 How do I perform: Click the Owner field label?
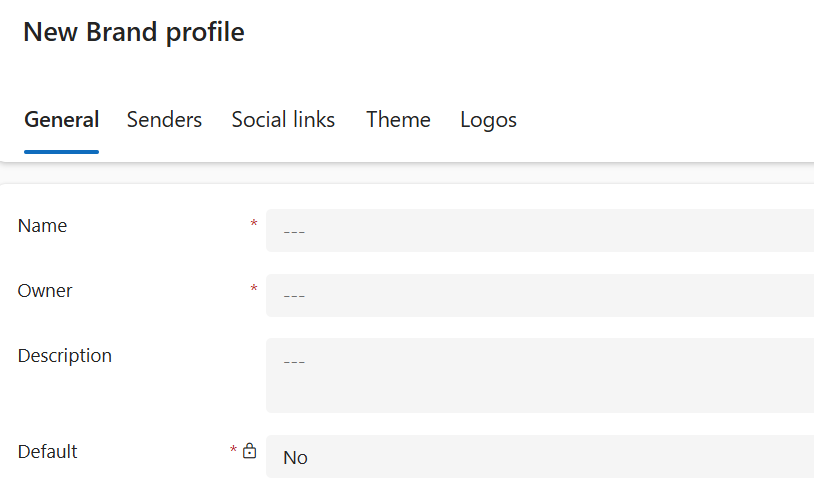tap(45, 291)
